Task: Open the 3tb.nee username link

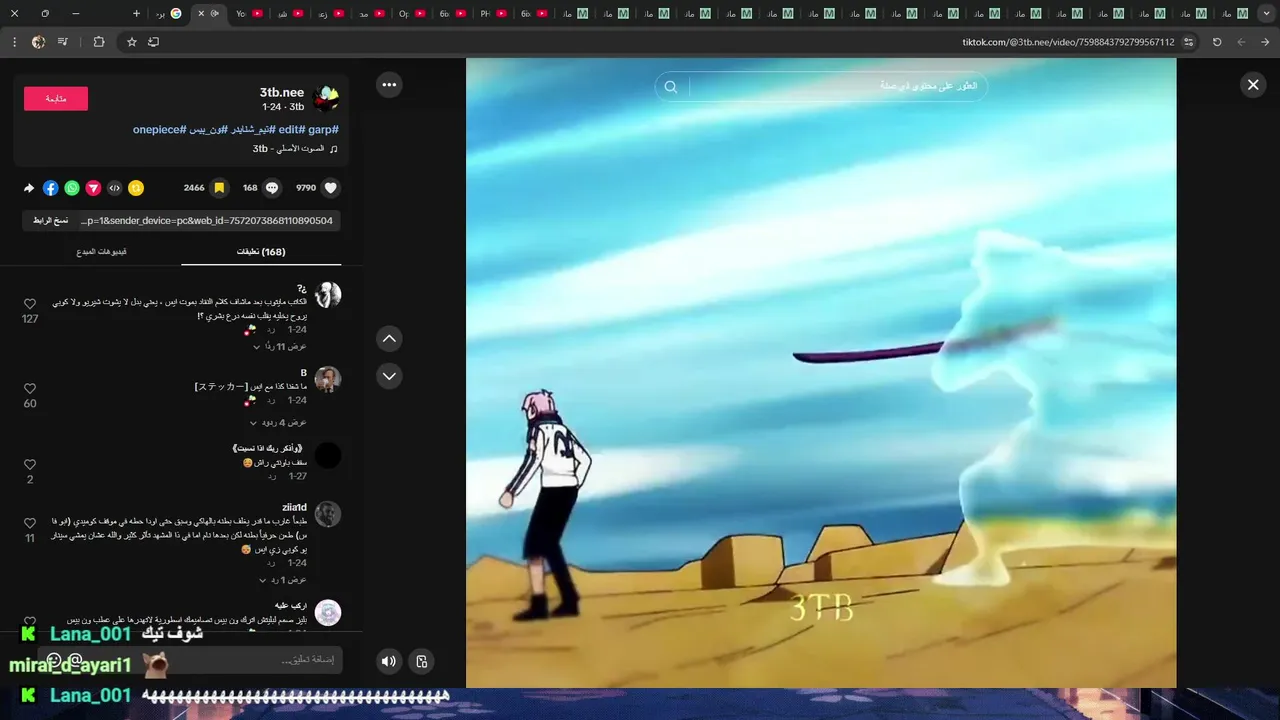Action: [282, 92]
